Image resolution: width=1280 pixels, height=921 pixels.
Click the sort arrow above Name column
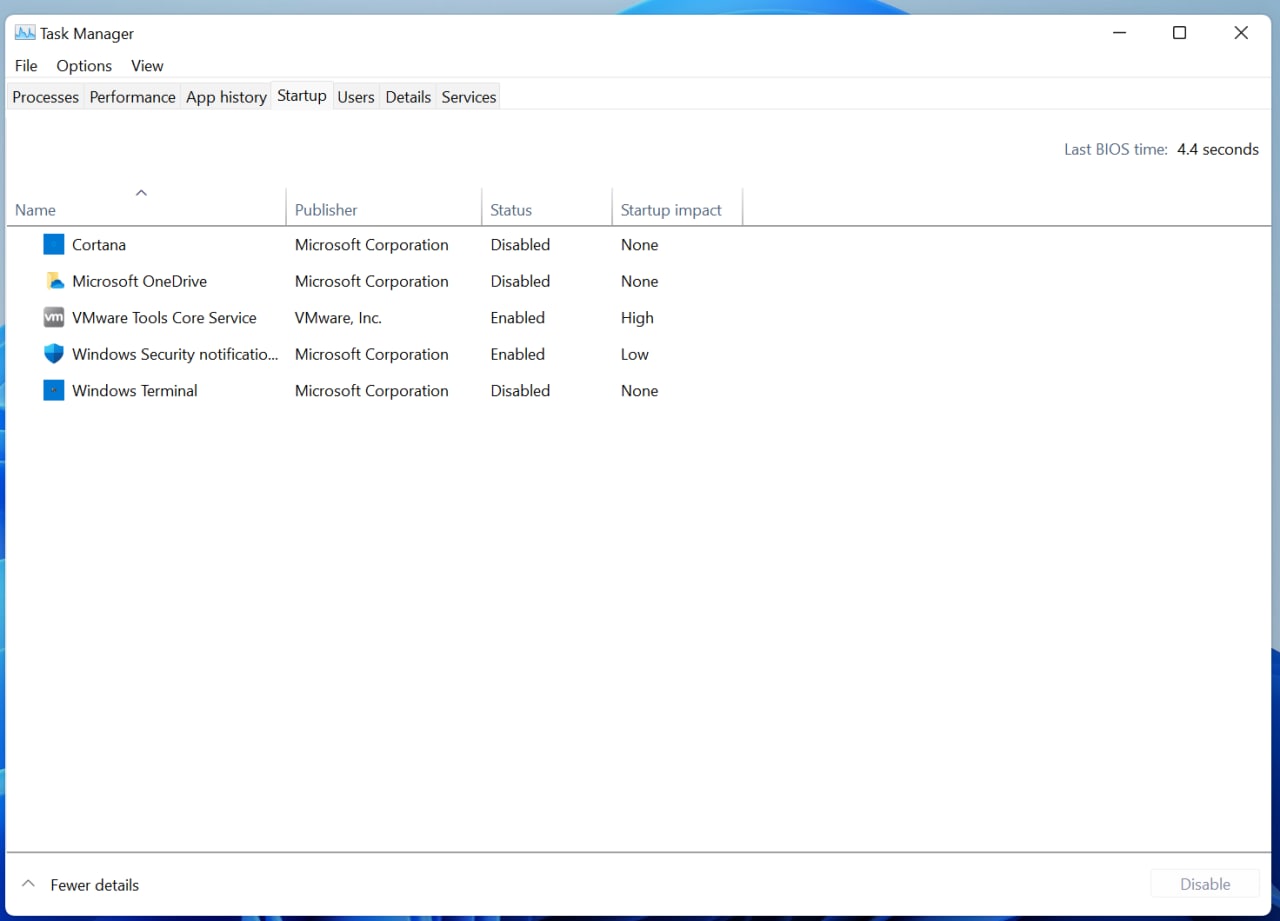[x=141, y=193]
